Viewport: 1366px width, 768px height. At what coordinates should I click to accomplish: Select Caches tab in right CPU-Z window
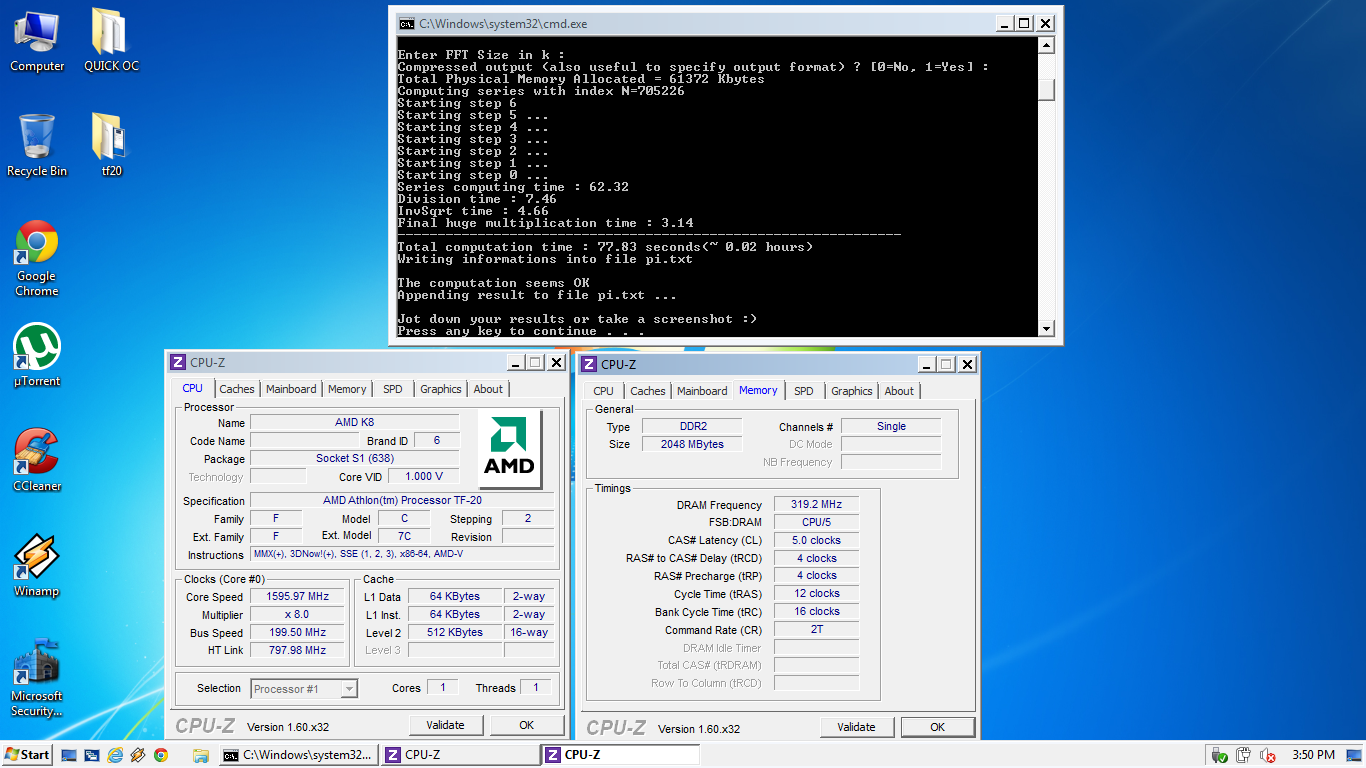coord(648,391)
